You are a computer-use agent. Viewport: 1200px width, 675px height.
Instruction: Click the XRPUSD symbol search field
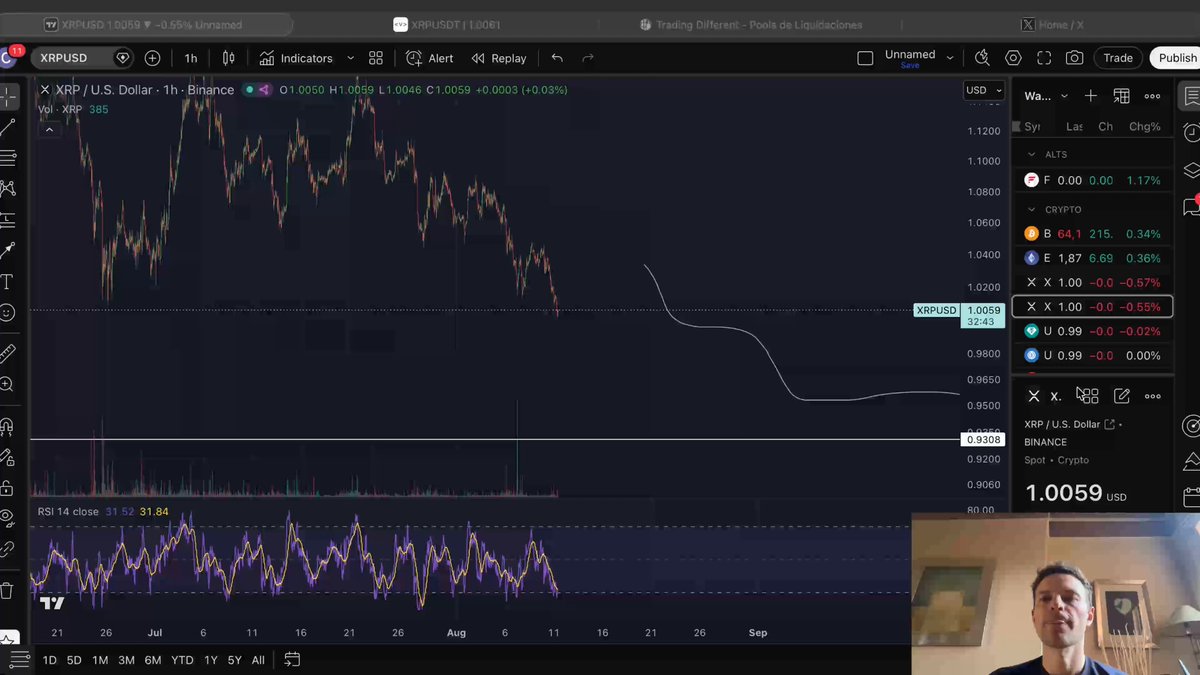pos(82,58)
